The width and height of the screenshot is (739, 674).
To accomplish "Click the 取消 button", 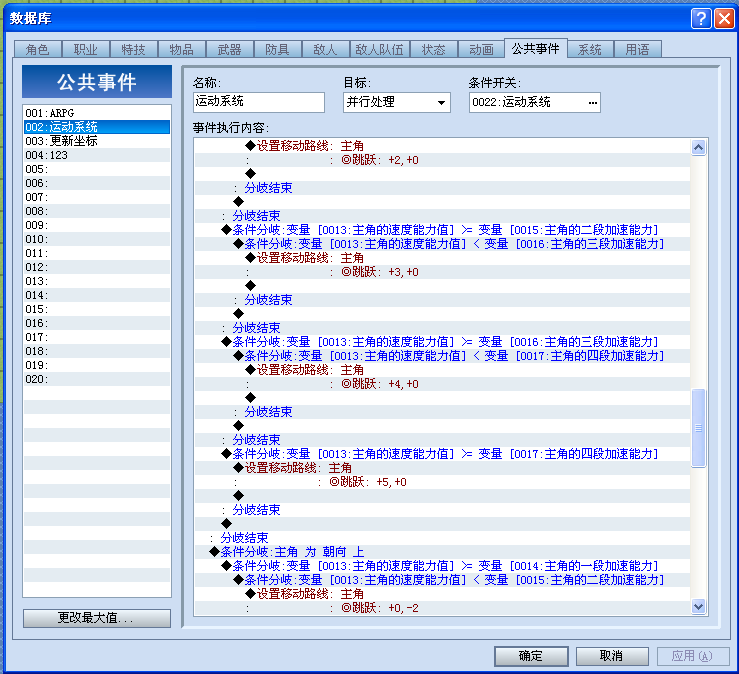I will 612,656.
